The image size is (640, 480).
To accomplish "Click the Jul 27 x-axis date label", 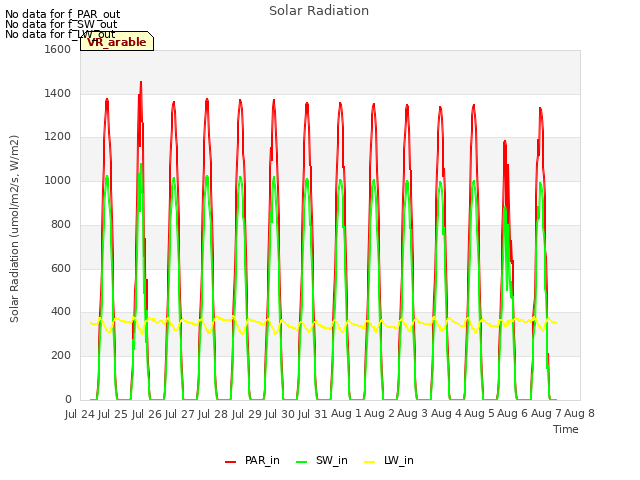I will pyautogui.click(x=180, y=414).
